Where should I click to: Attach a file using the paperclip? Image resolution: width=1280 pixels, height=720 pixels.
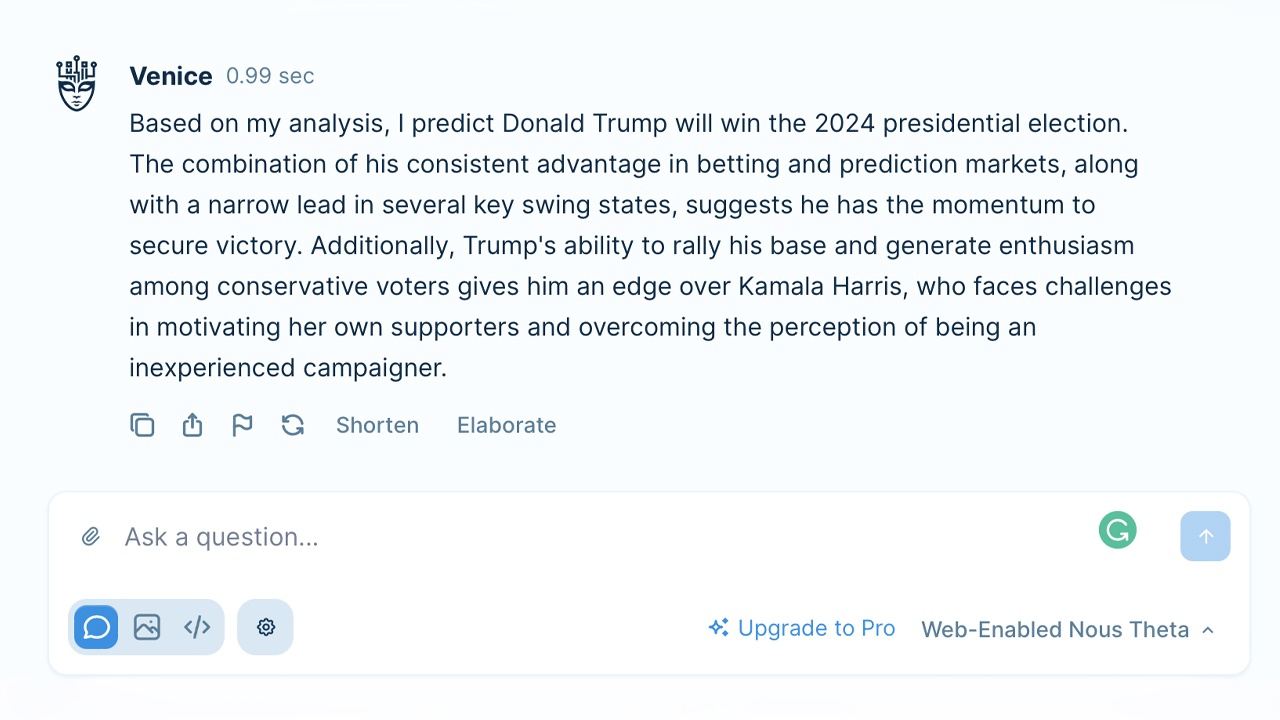tap(90, 536)
